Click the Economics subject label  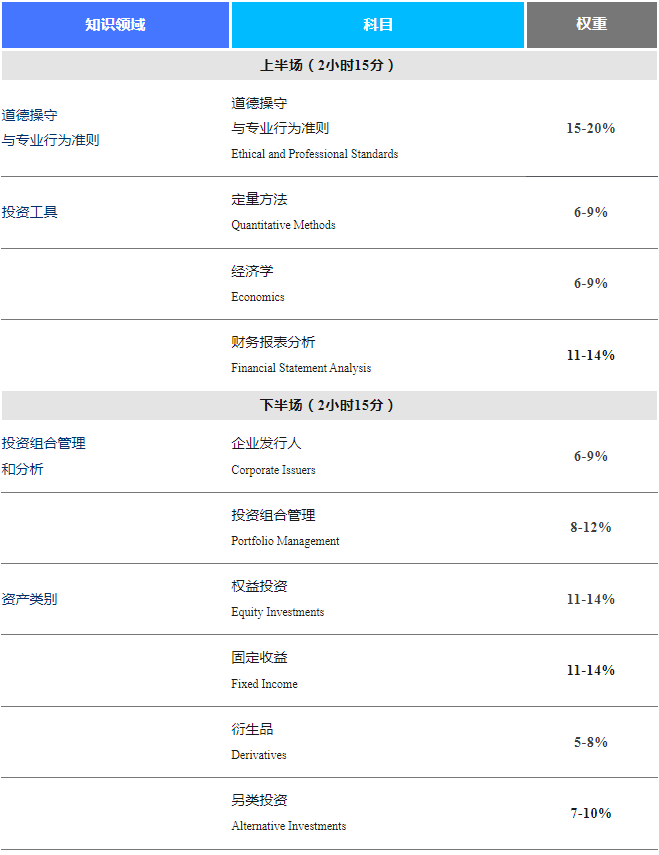tap(258, 297)
